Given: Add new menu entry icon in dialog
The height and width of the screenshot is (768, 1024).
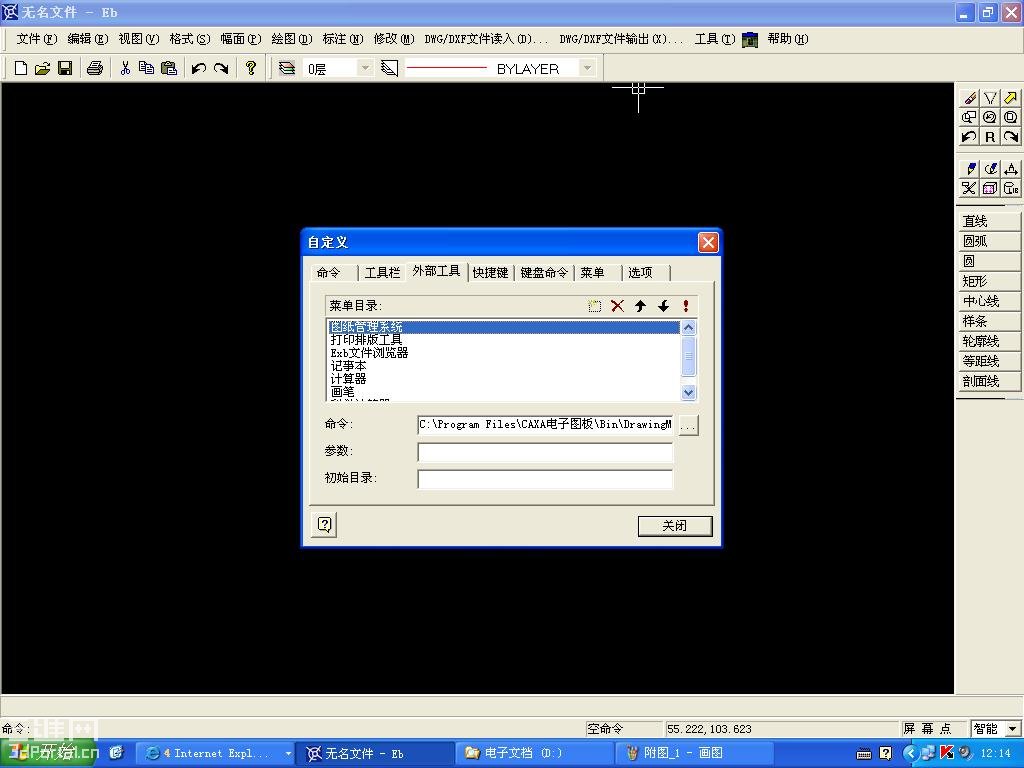Looking at the screenshot, I should click(x=594, y=306).
